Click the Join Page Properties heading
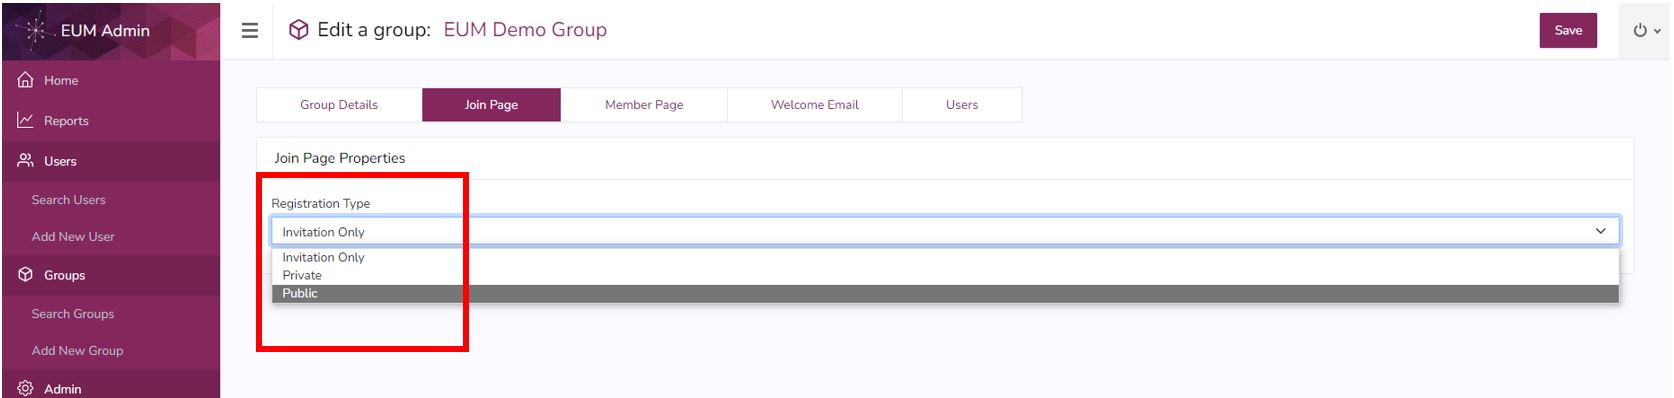Viewport: 1674px width, 398px height. tap(340, 158)
